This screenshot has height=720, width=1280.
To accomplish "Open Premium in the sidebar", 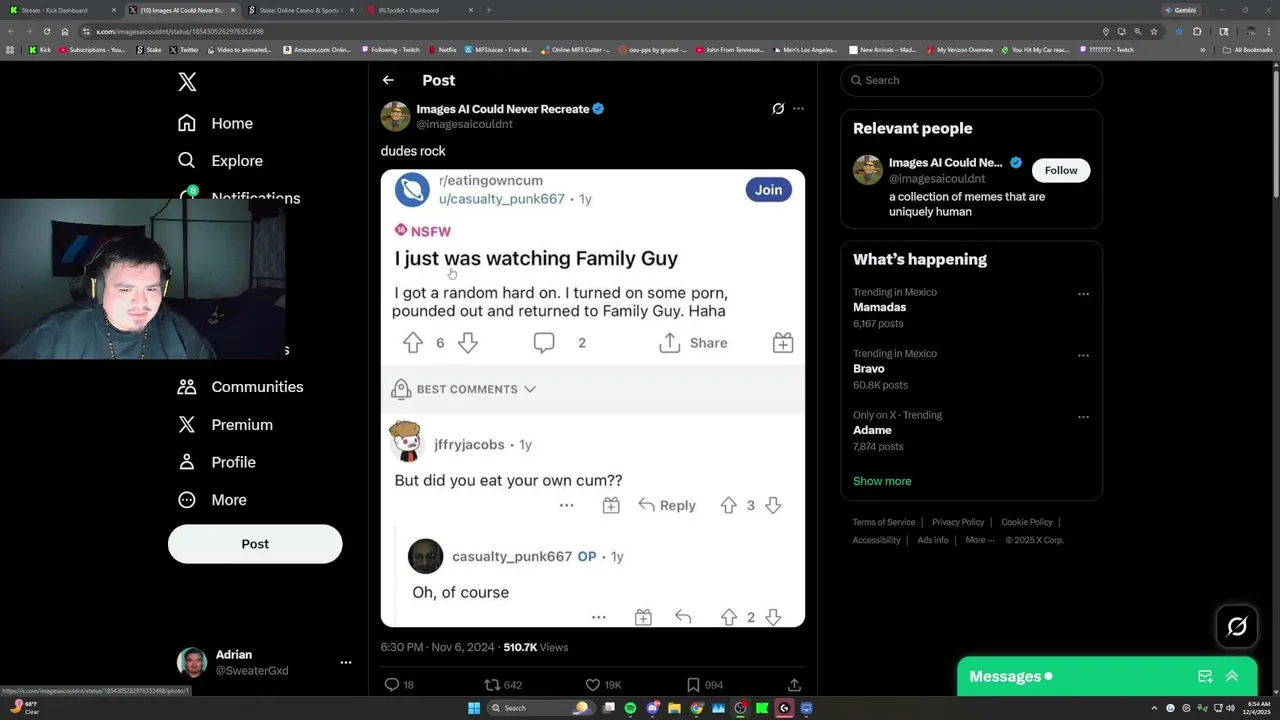I will 225,424.
